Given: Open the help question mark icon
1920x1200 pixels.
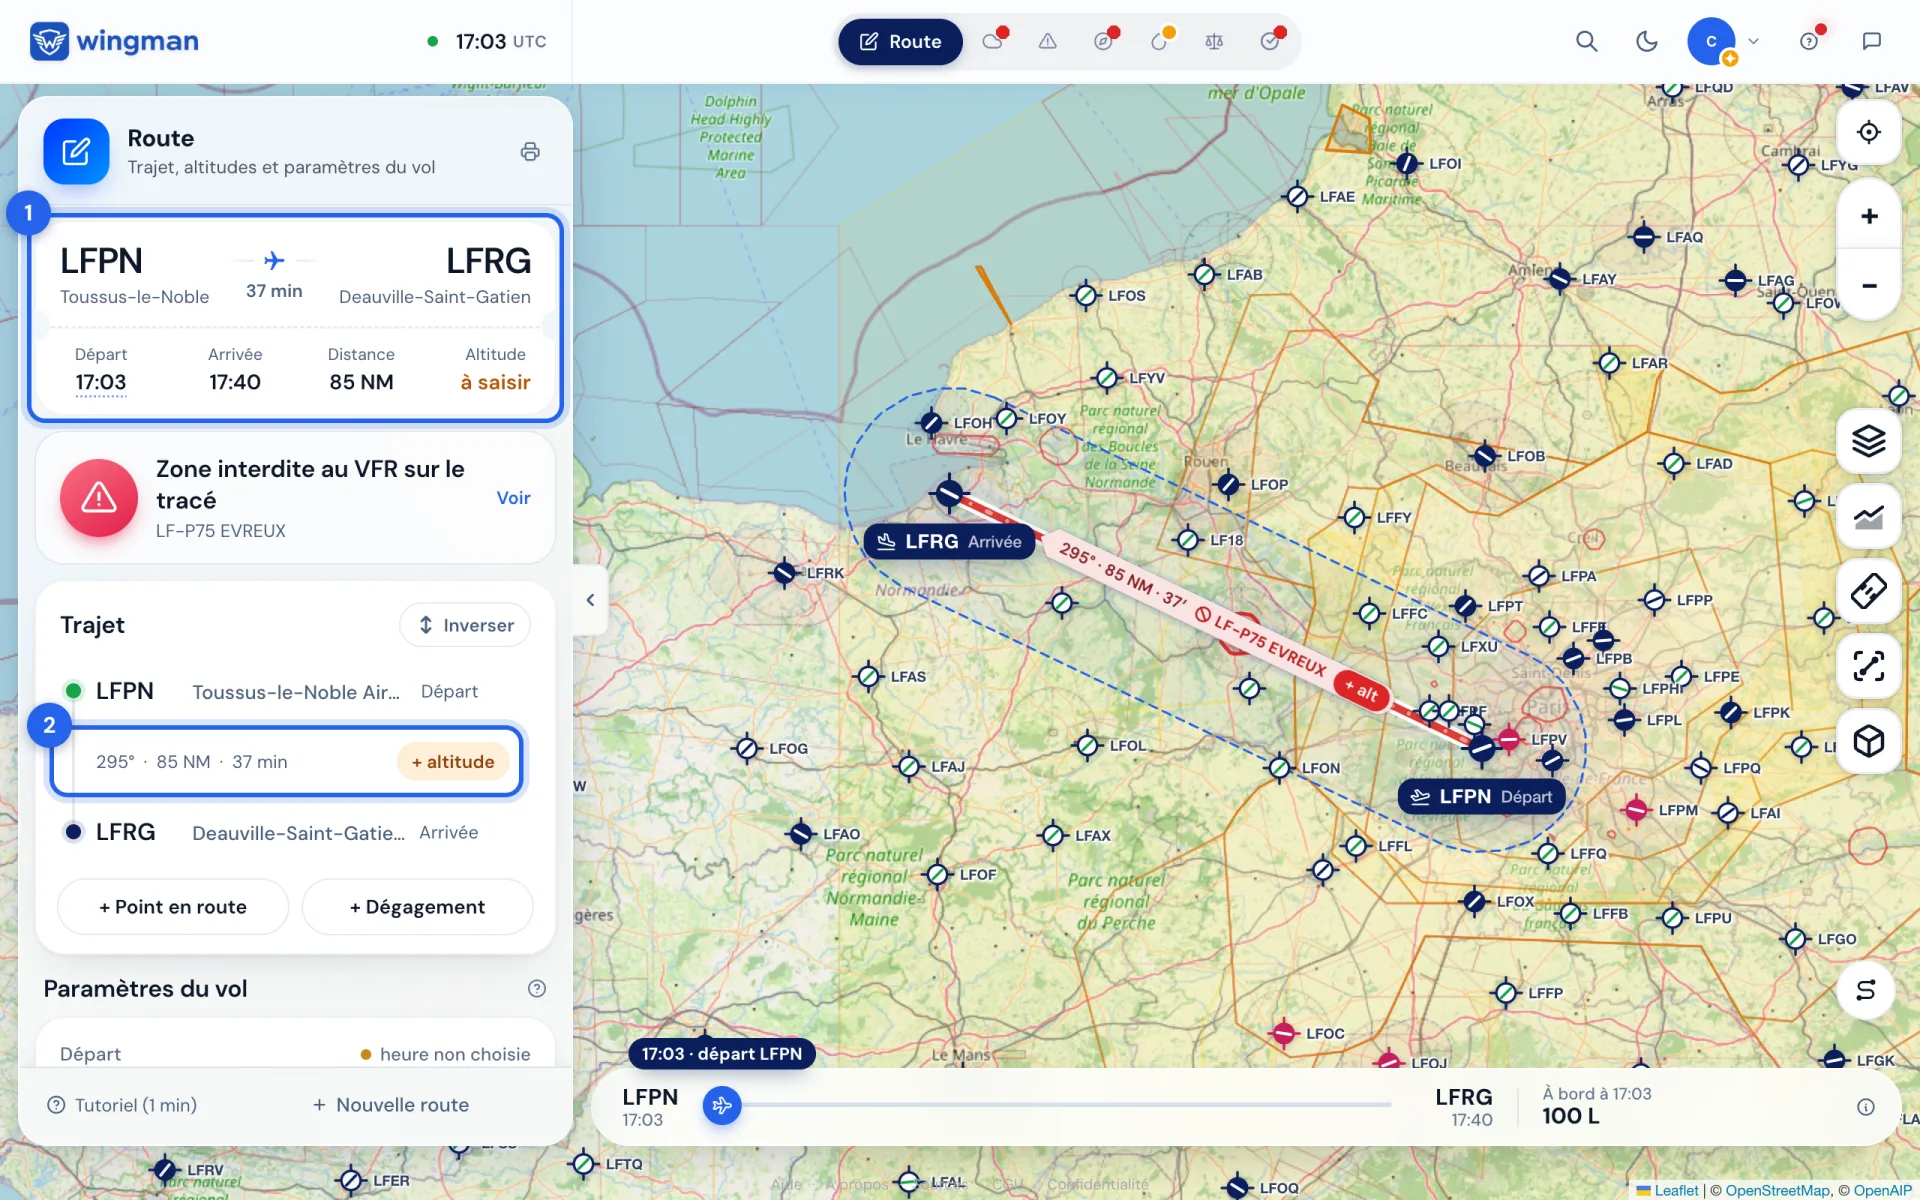Looking at the screenshot, I should [x=1809, y=41].
